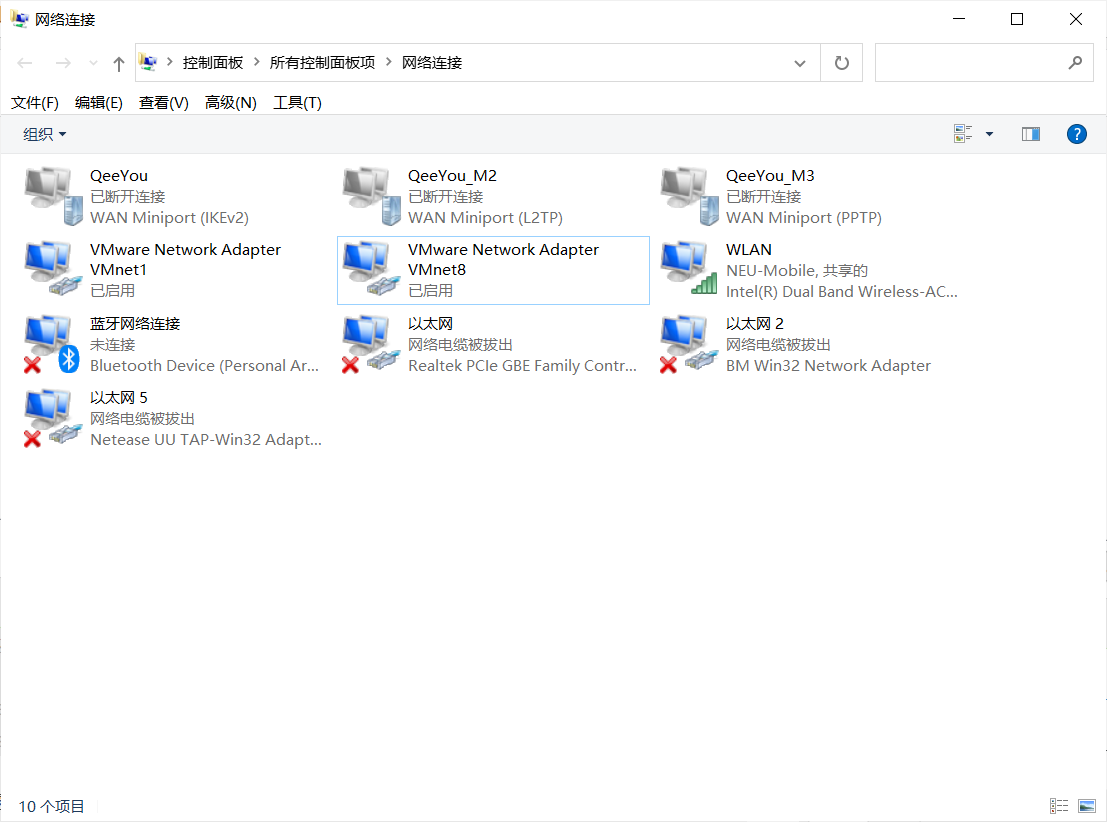
Task: Switch to large icons view in status bar
Action: coord(1087,806)
